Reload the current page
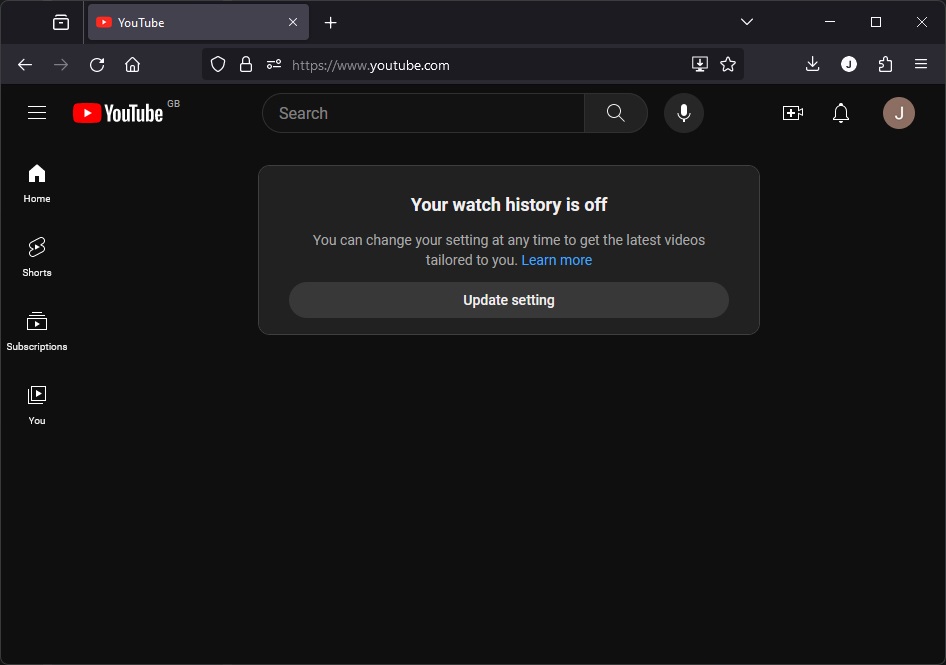This screenshot has width=946, height=665. (x=97, y=64)
